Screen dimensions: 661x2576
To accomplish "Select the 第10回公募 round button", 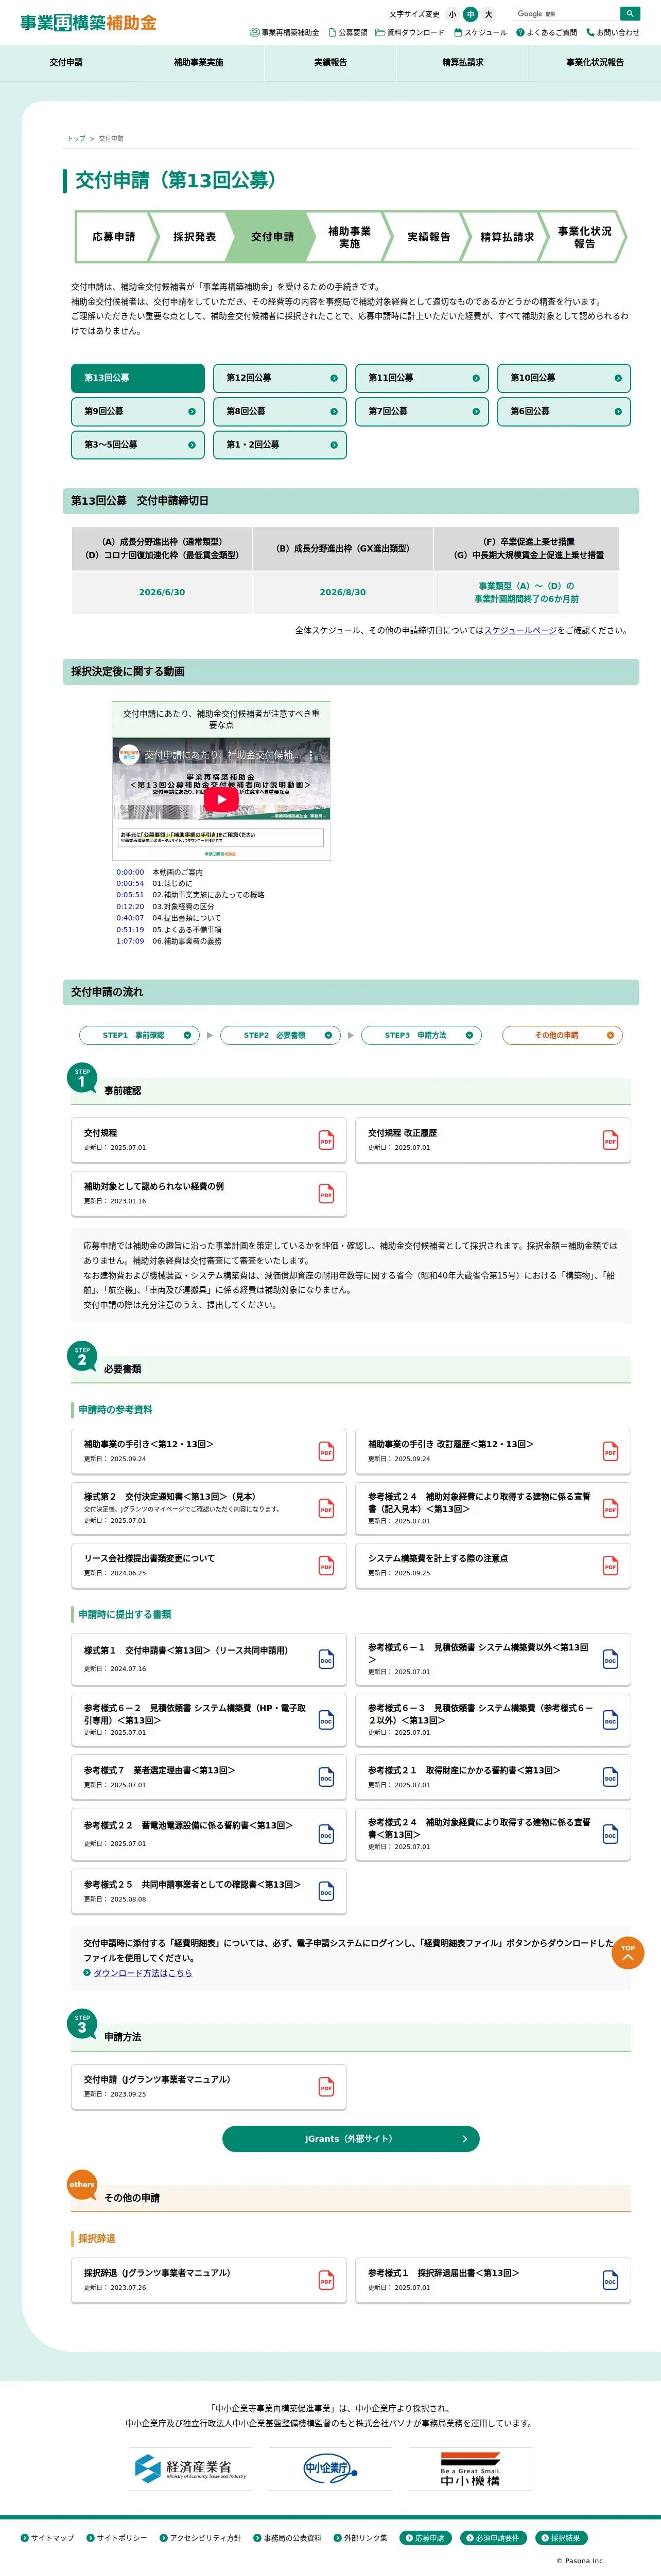I will (x=564, y=378).
